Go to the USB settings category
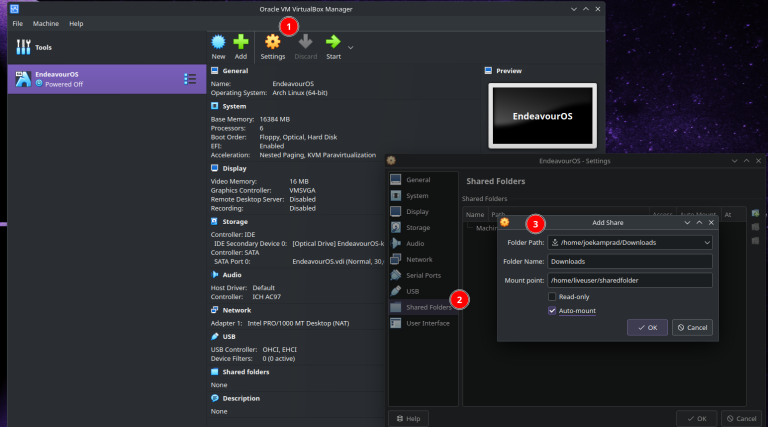This screenshot has height=427, width=768. click(412, 291)
